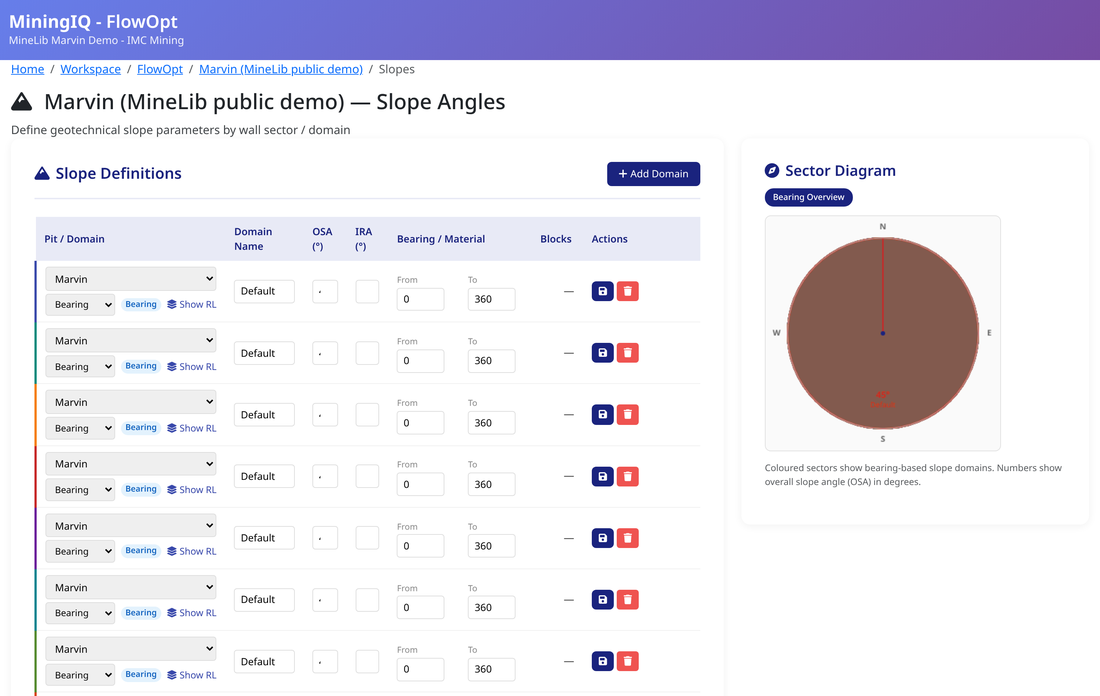The width and height of the screenshot is (1100, 696).
Task: Delete the seventh slope domain row
Action: coord(628,662)
